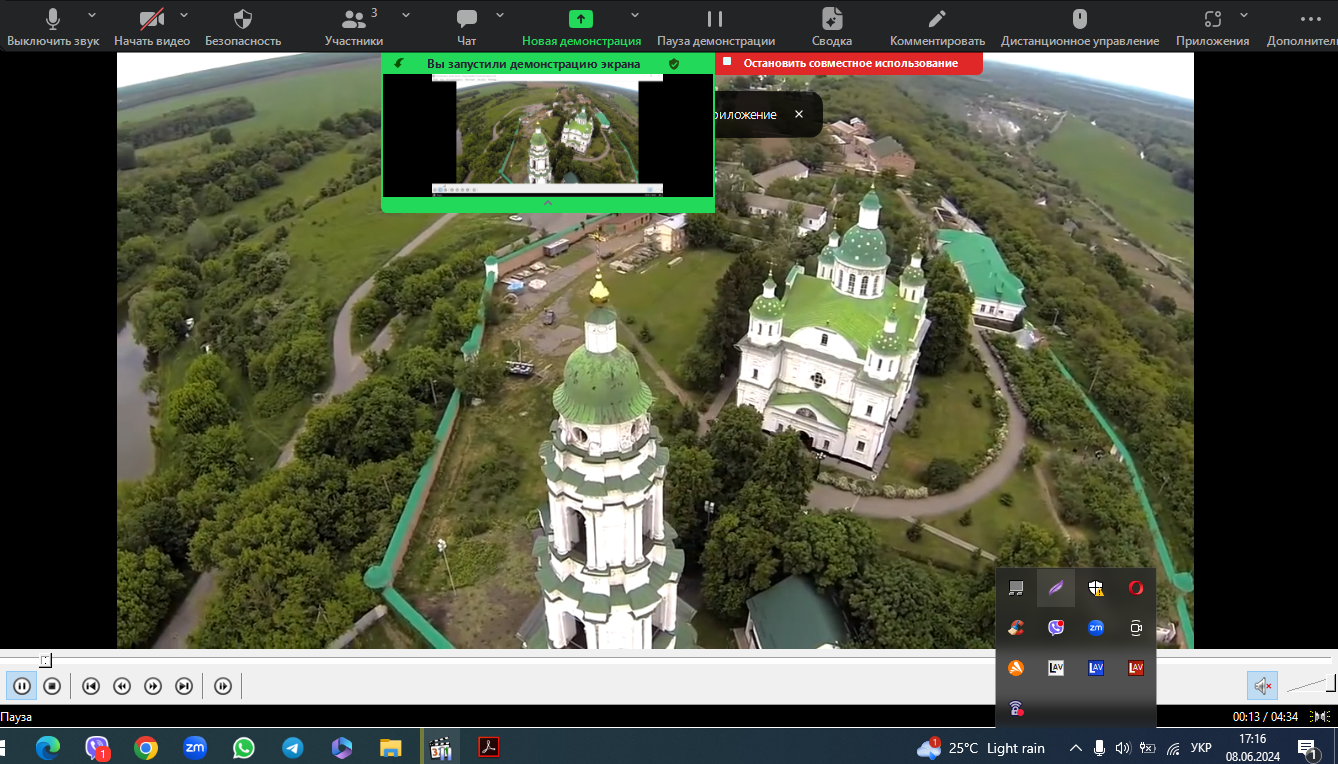Click the Telegram icon on the taskbar
The height and width of the screenshot is (764, 1338).
click(293, 747)
